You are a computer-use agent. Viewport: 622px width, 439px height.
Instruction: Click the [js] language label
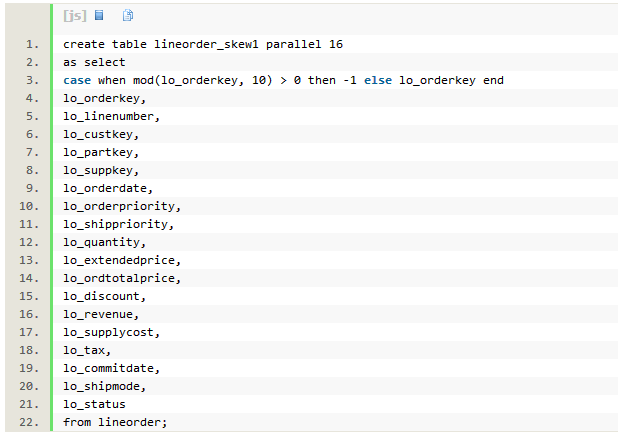tap(74, 16)
